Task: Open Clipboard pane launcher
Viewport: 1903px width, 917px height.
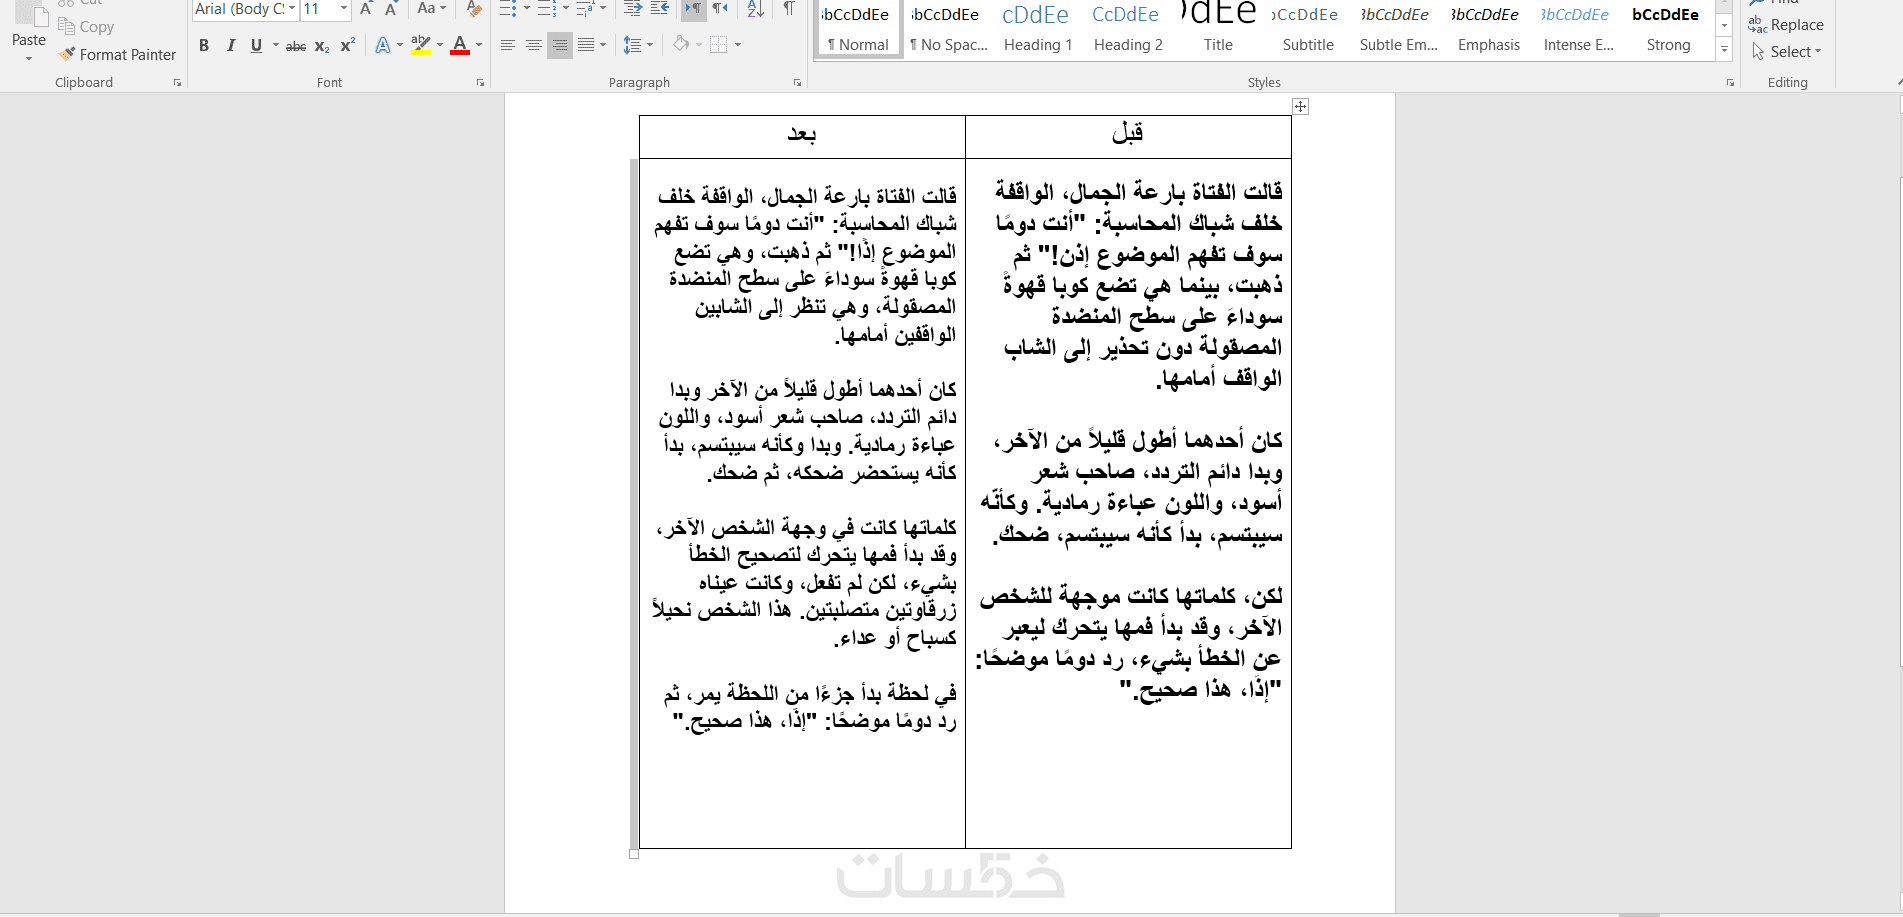Action: pyautogui.click(x=178, y=83)
